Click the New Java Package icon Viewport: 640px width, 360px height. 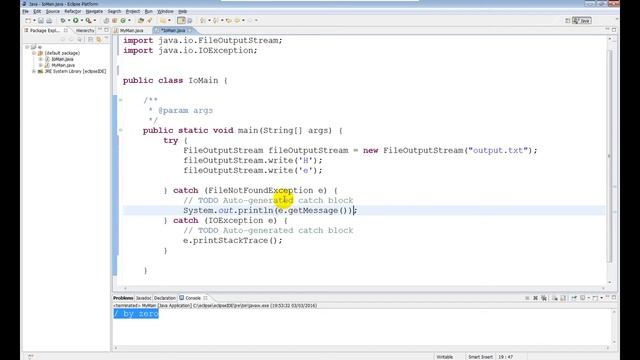pyautogui.click(x=115, y=20)
